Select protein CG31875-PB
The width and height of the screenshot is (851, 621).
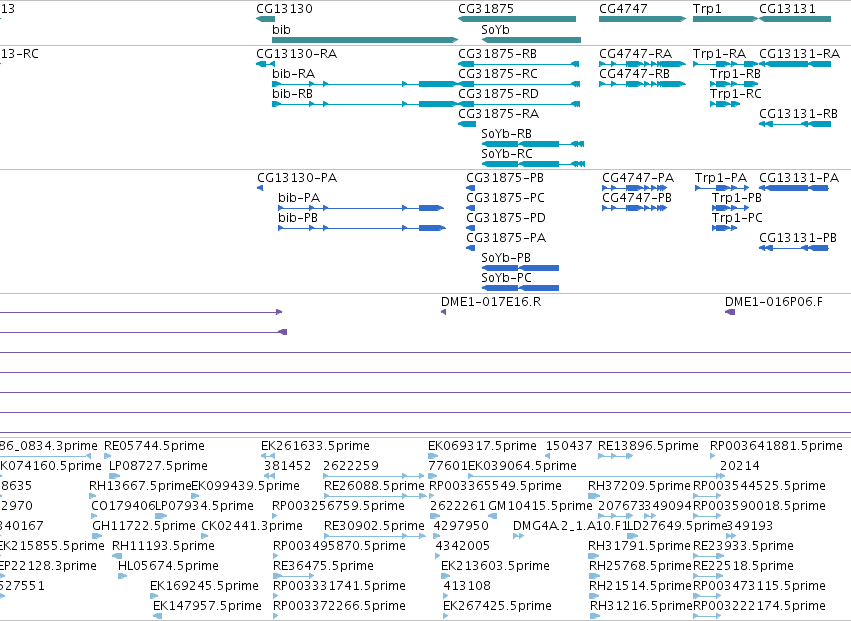(x=471, y=188)
